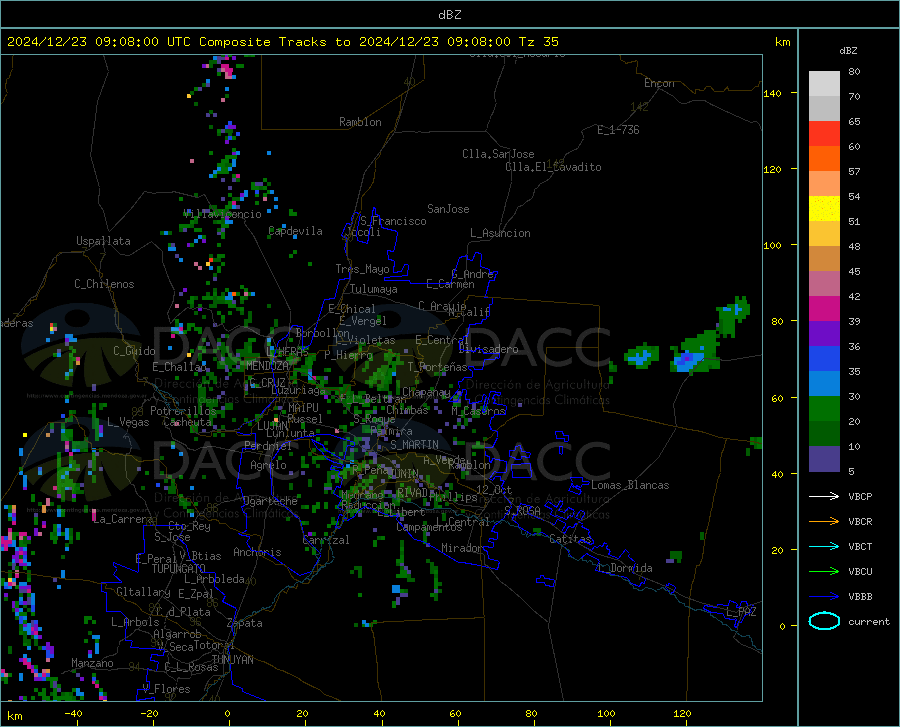Screen dimensions: 900x727
Task: Click the Manzano map label
Action: click(92, 663)
